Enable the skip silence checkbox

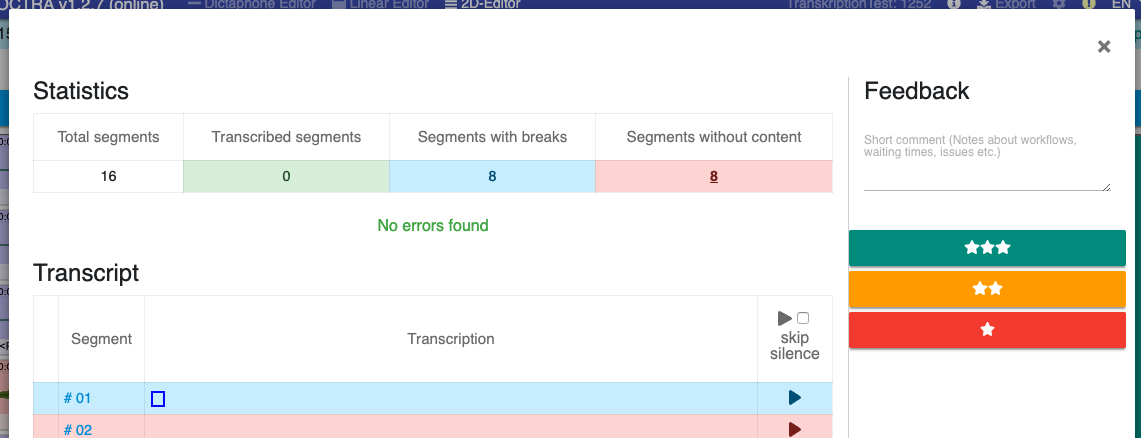[x=803, y=318]
